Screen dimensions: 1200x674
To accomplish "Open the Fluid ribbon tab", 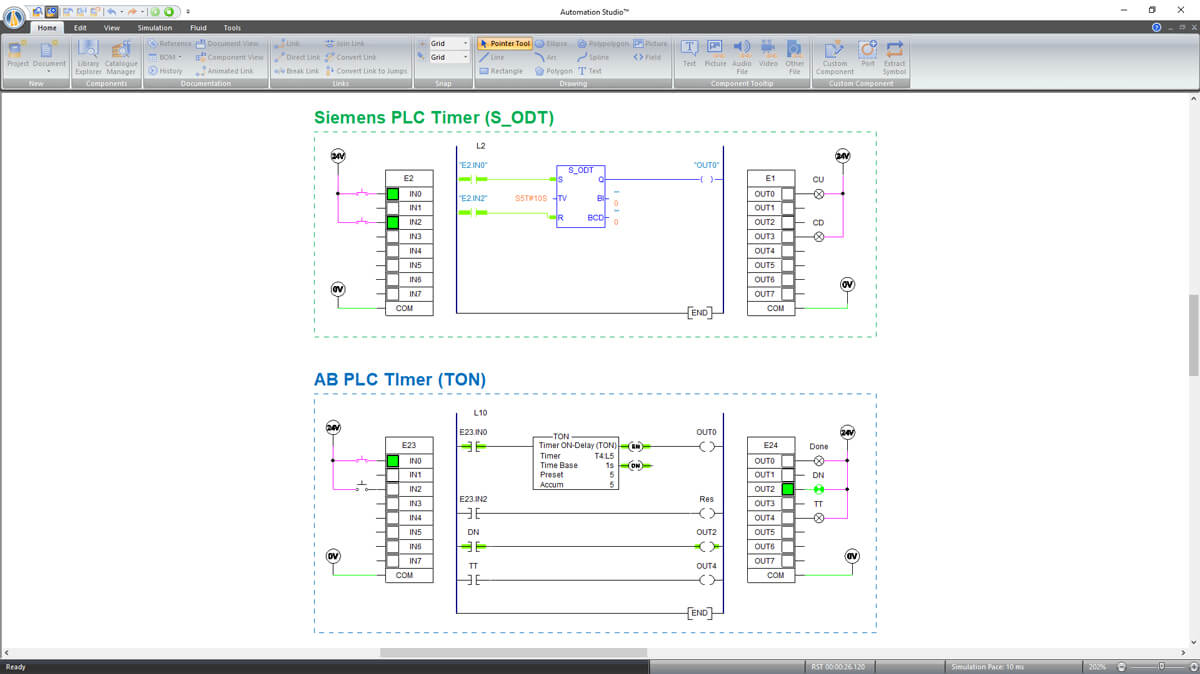I will (198, 28).
